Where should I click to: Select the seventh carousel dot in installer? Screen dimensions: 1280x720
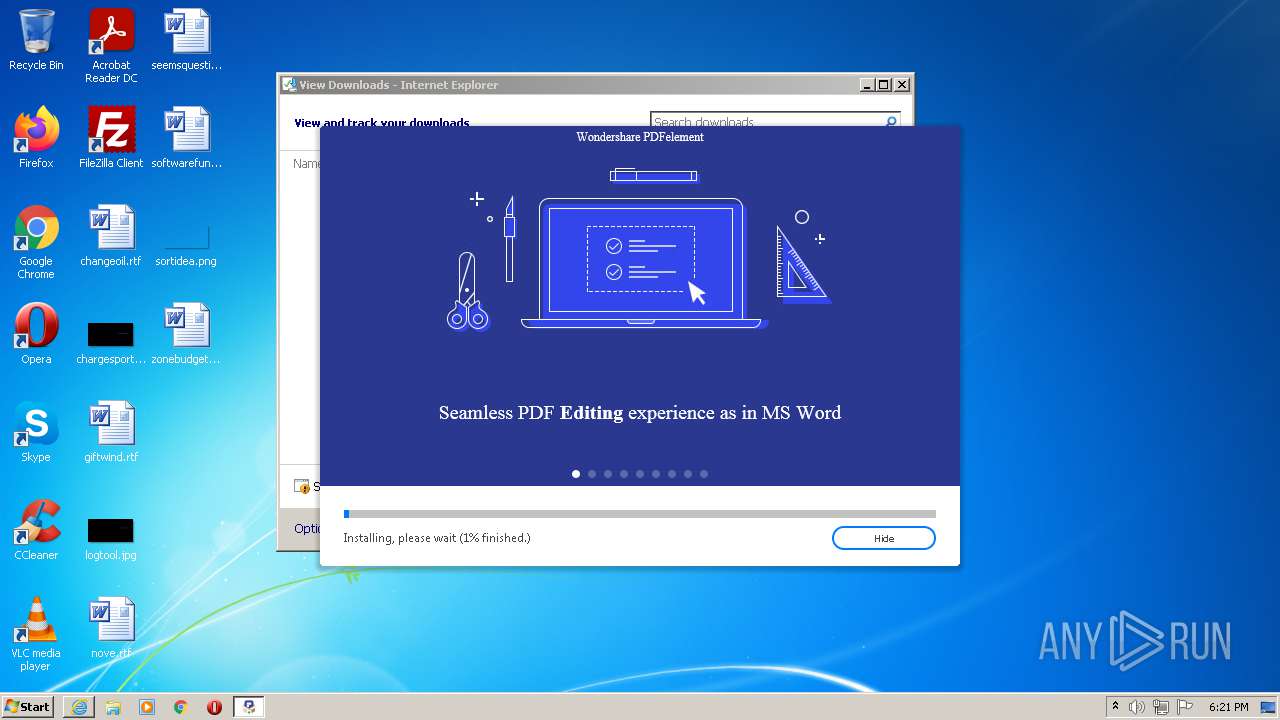tap(672, 474)
